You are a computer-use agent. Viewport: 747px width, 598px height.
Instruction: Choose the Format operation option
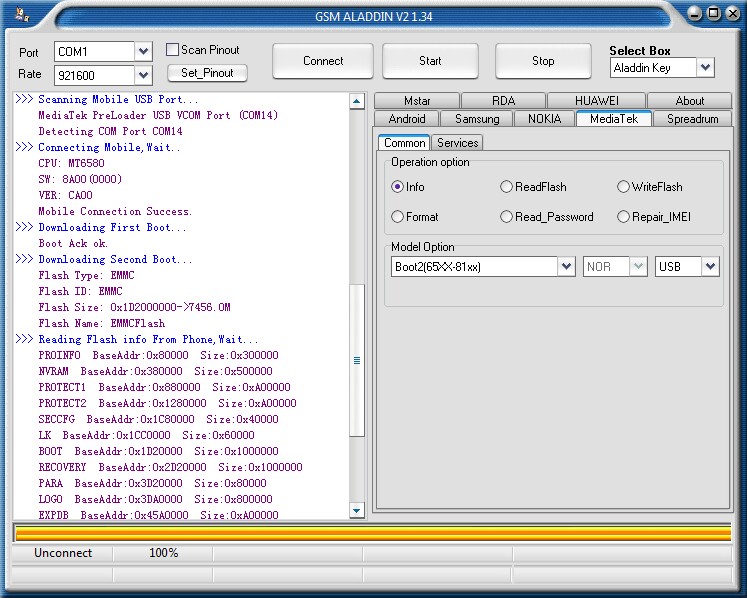397,217
